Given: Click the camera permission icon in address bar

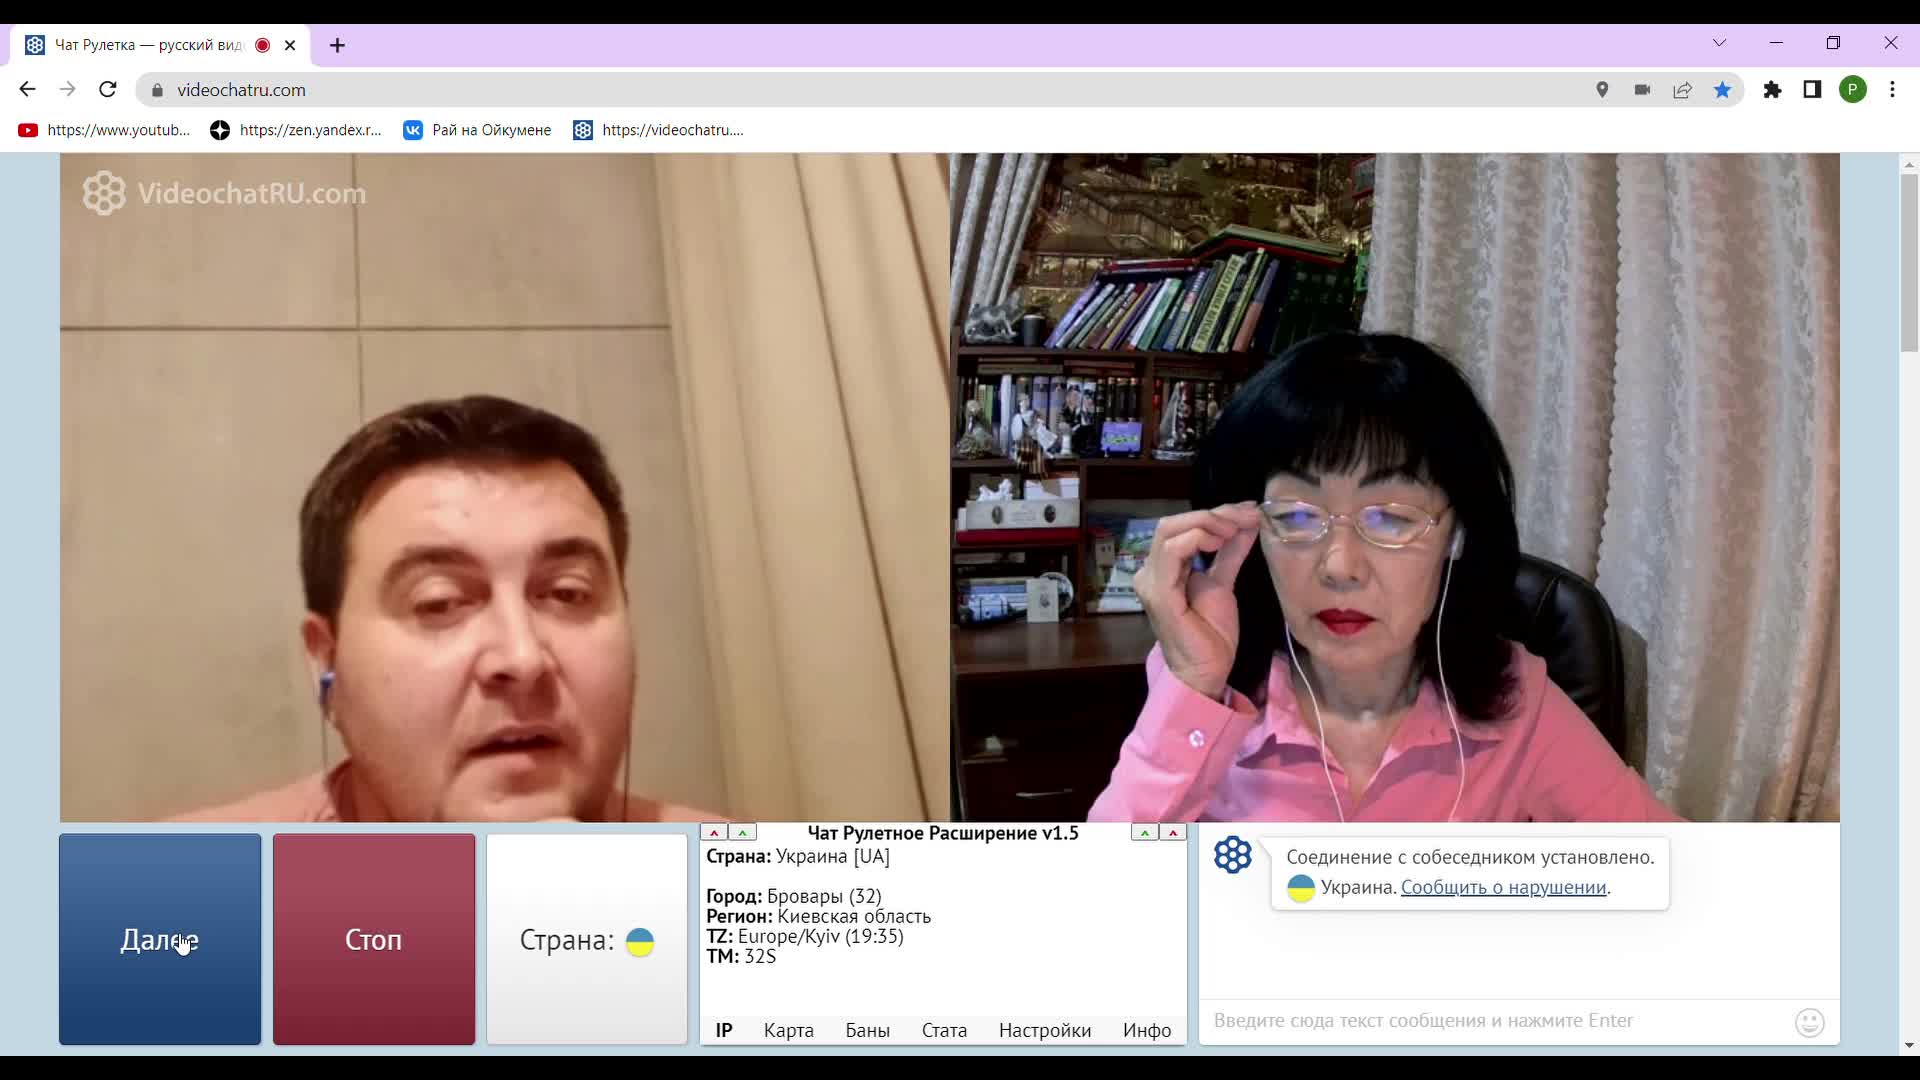Looking at the screenshot, I should pyautogui.click(x=1642, y=90).
